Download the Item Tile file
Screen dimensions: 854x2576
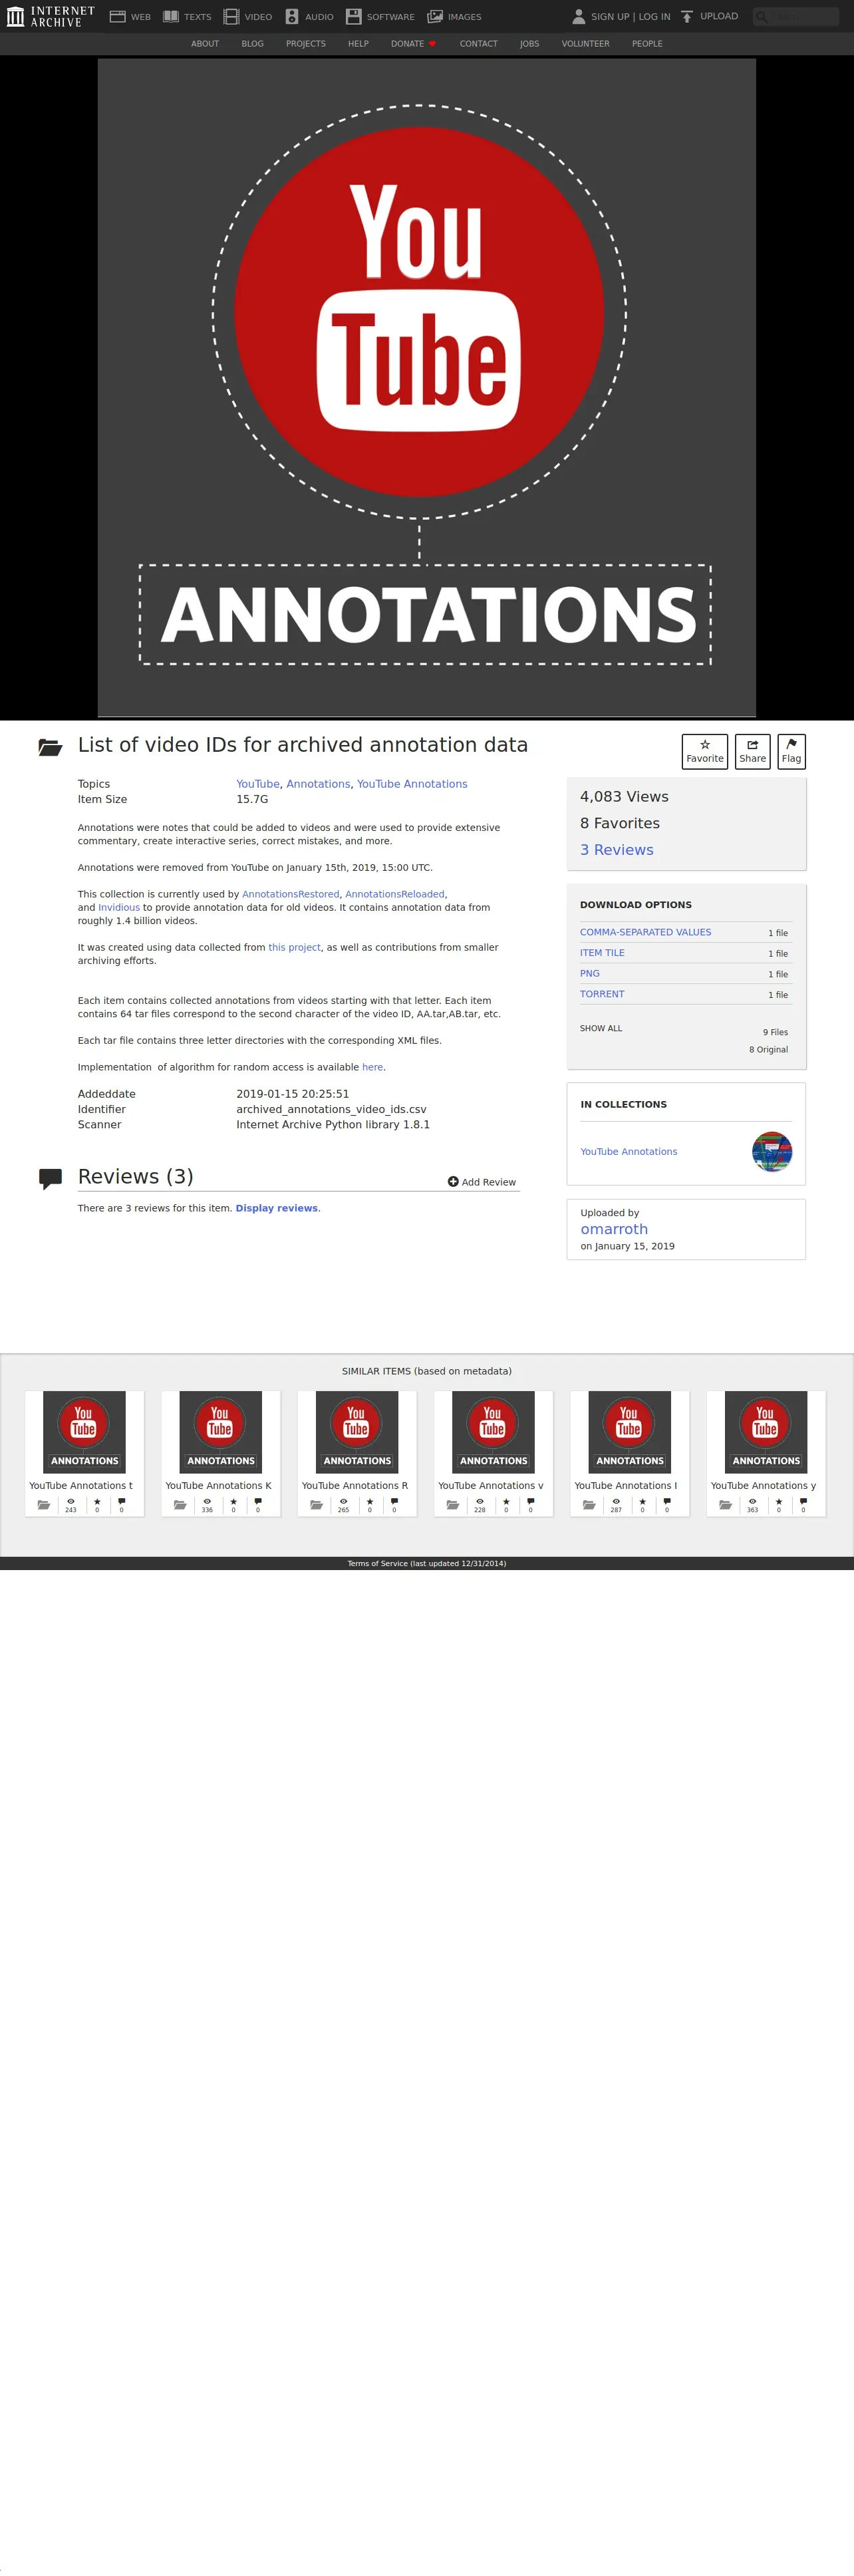click(x=602, y=953)
